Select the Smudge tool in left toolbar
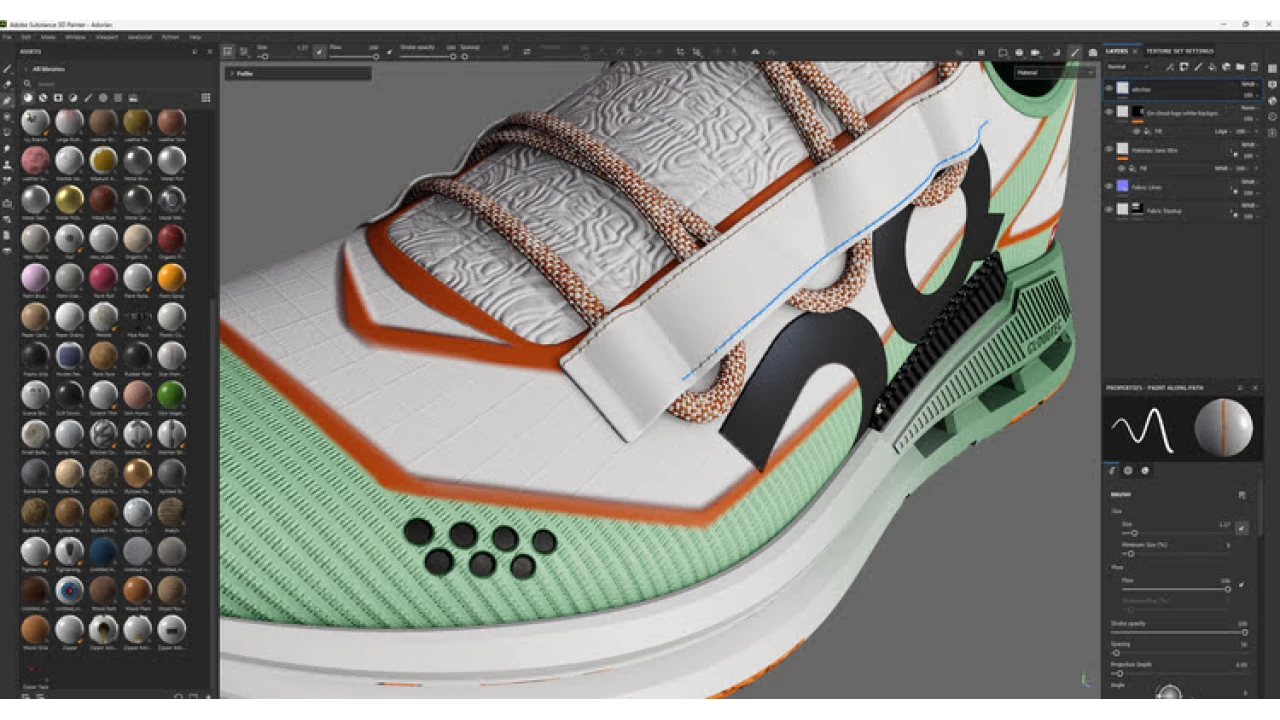 click(7, 149)
